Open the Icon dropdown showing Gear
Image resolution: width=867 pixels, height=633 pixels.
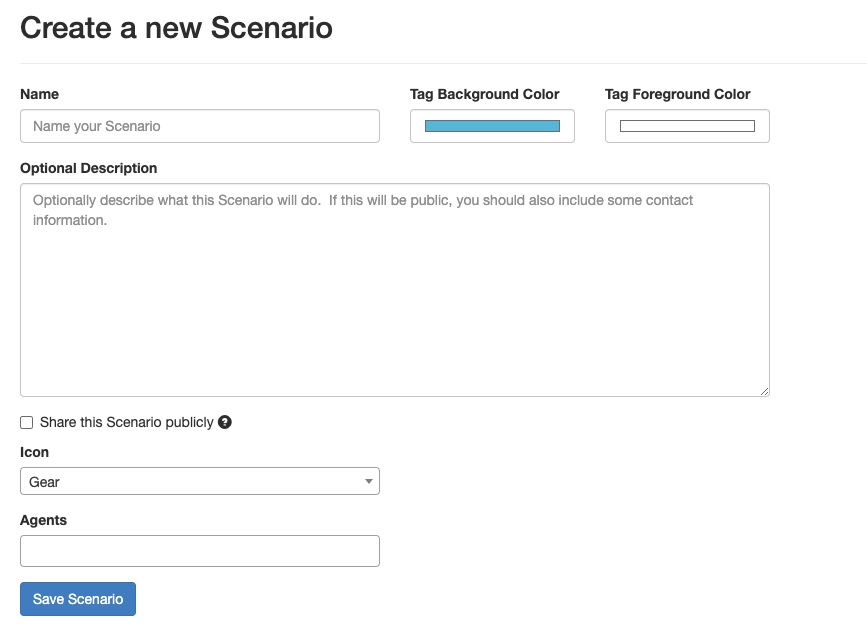tap(200, 481)
